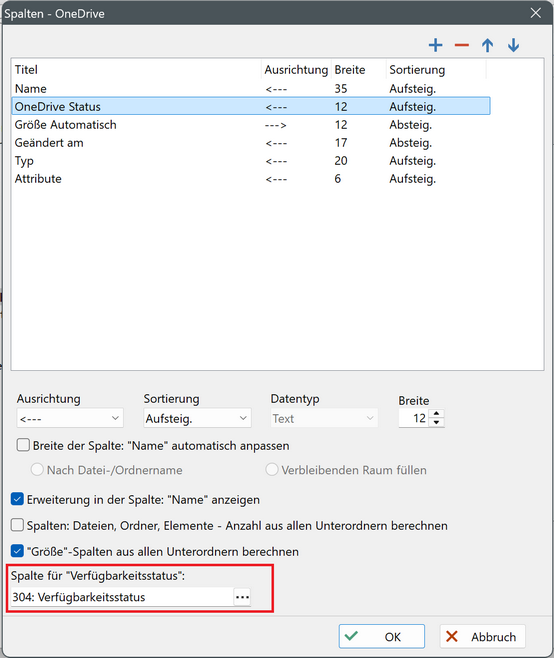Uncheck Erweiterung in der Spalte Name anzeigen
Viewport: 554px width, 658px height.
17,499
